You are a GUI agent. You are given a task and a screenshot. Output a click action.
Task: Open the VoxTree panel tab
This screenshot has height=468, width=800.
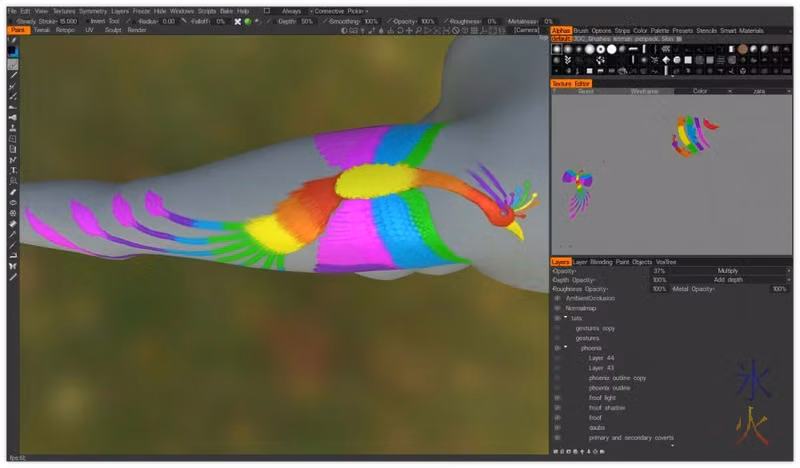point(666,262)
